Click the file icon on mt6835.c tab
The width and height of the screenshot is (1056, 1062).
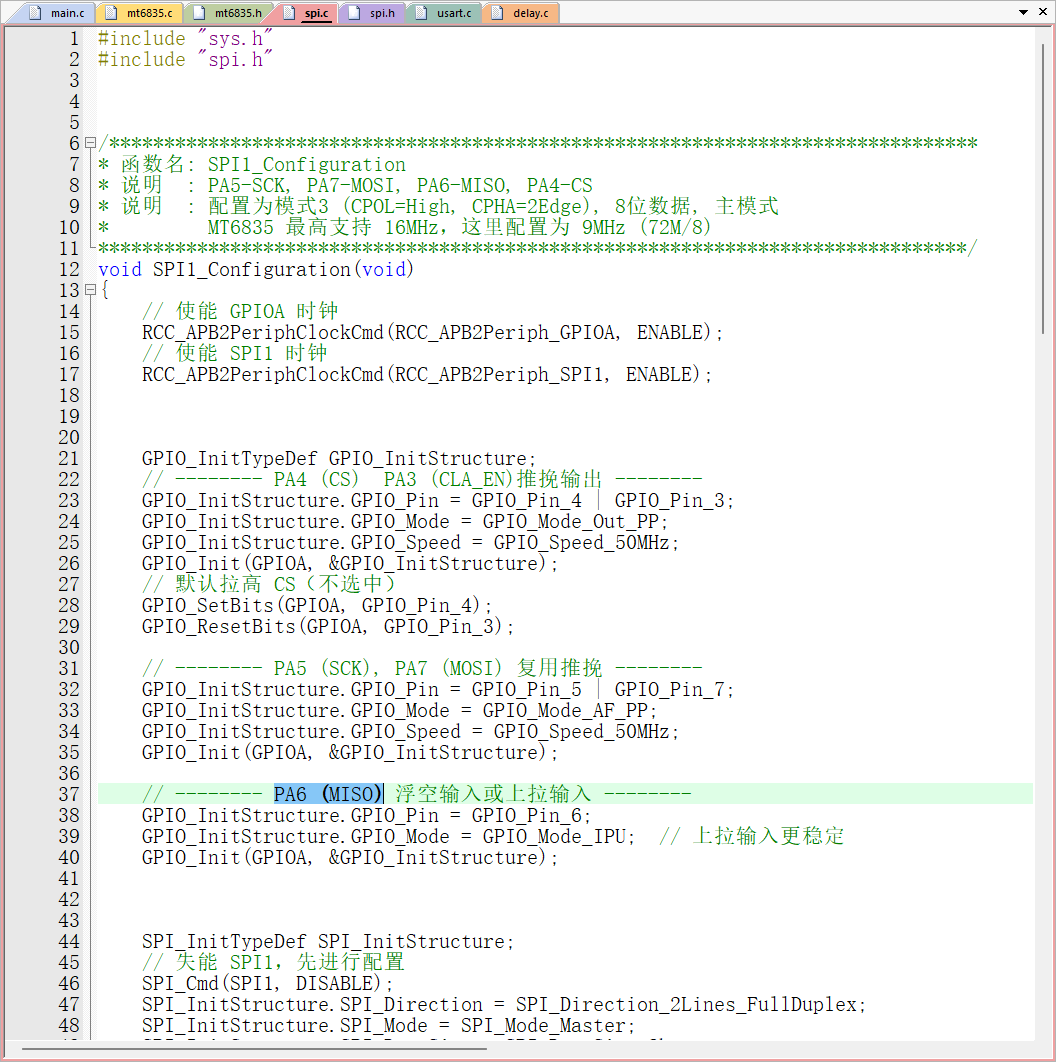111,13
